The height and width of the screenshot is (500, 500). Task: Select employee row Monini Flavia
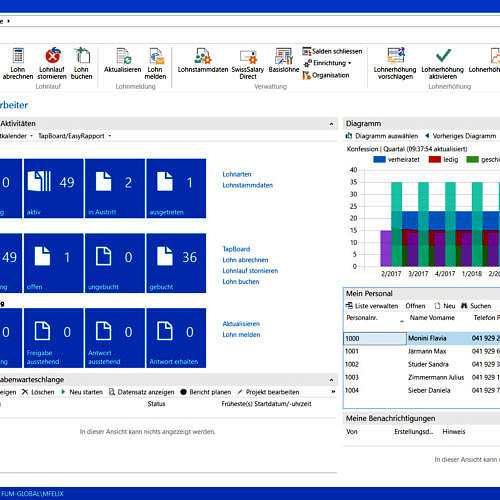[x=422, y=339]
